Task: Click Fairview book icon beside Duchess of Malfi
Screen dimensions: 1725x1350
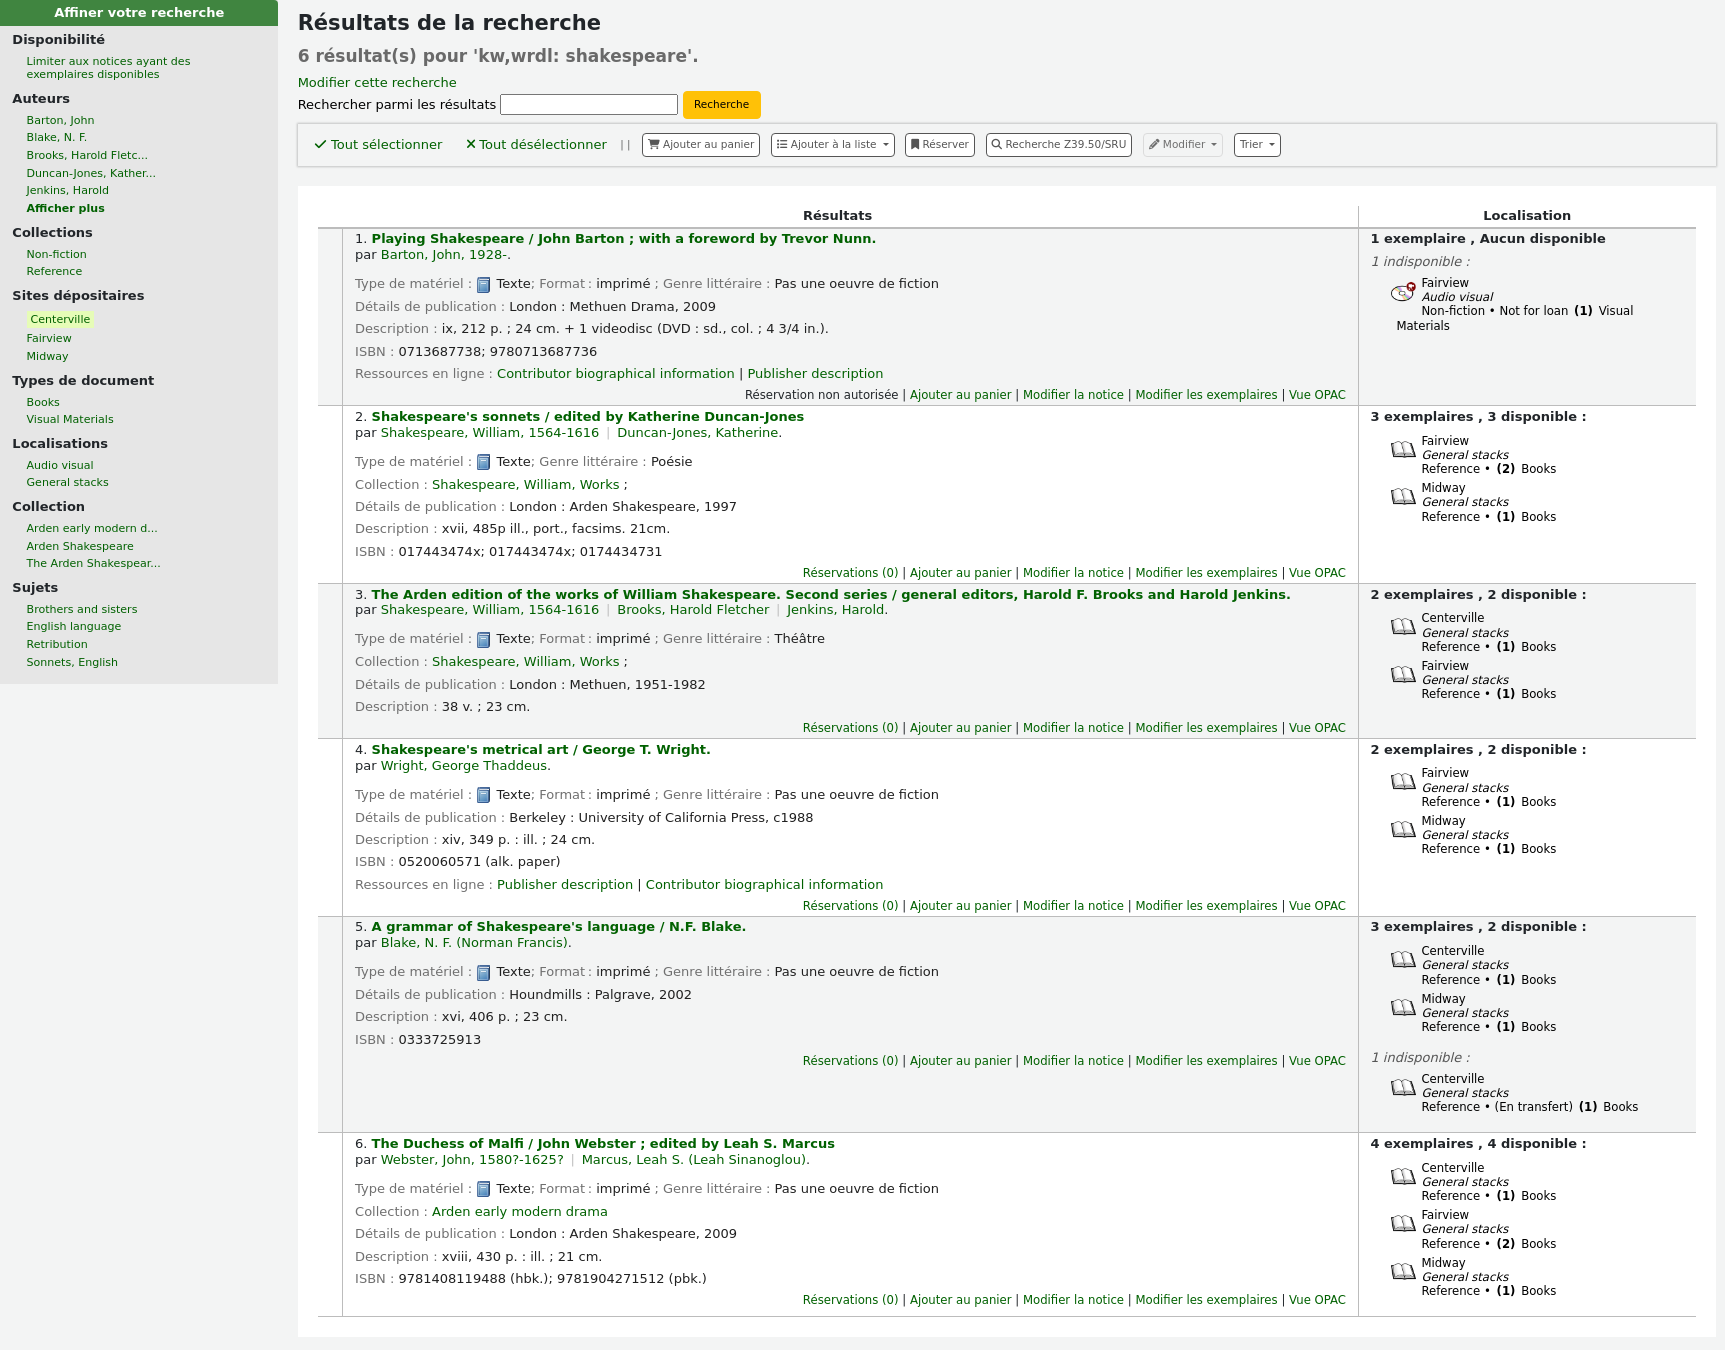Action: [1403, 1223]
